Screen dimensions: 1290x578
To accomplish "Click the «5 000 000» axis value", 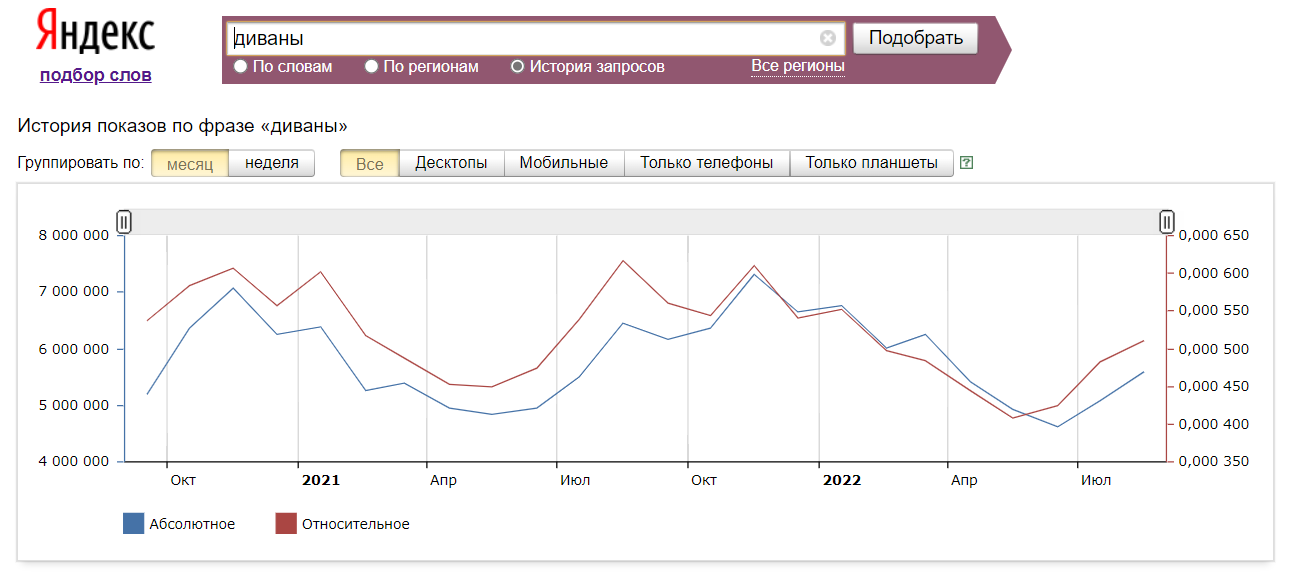I will click(76, 405).
